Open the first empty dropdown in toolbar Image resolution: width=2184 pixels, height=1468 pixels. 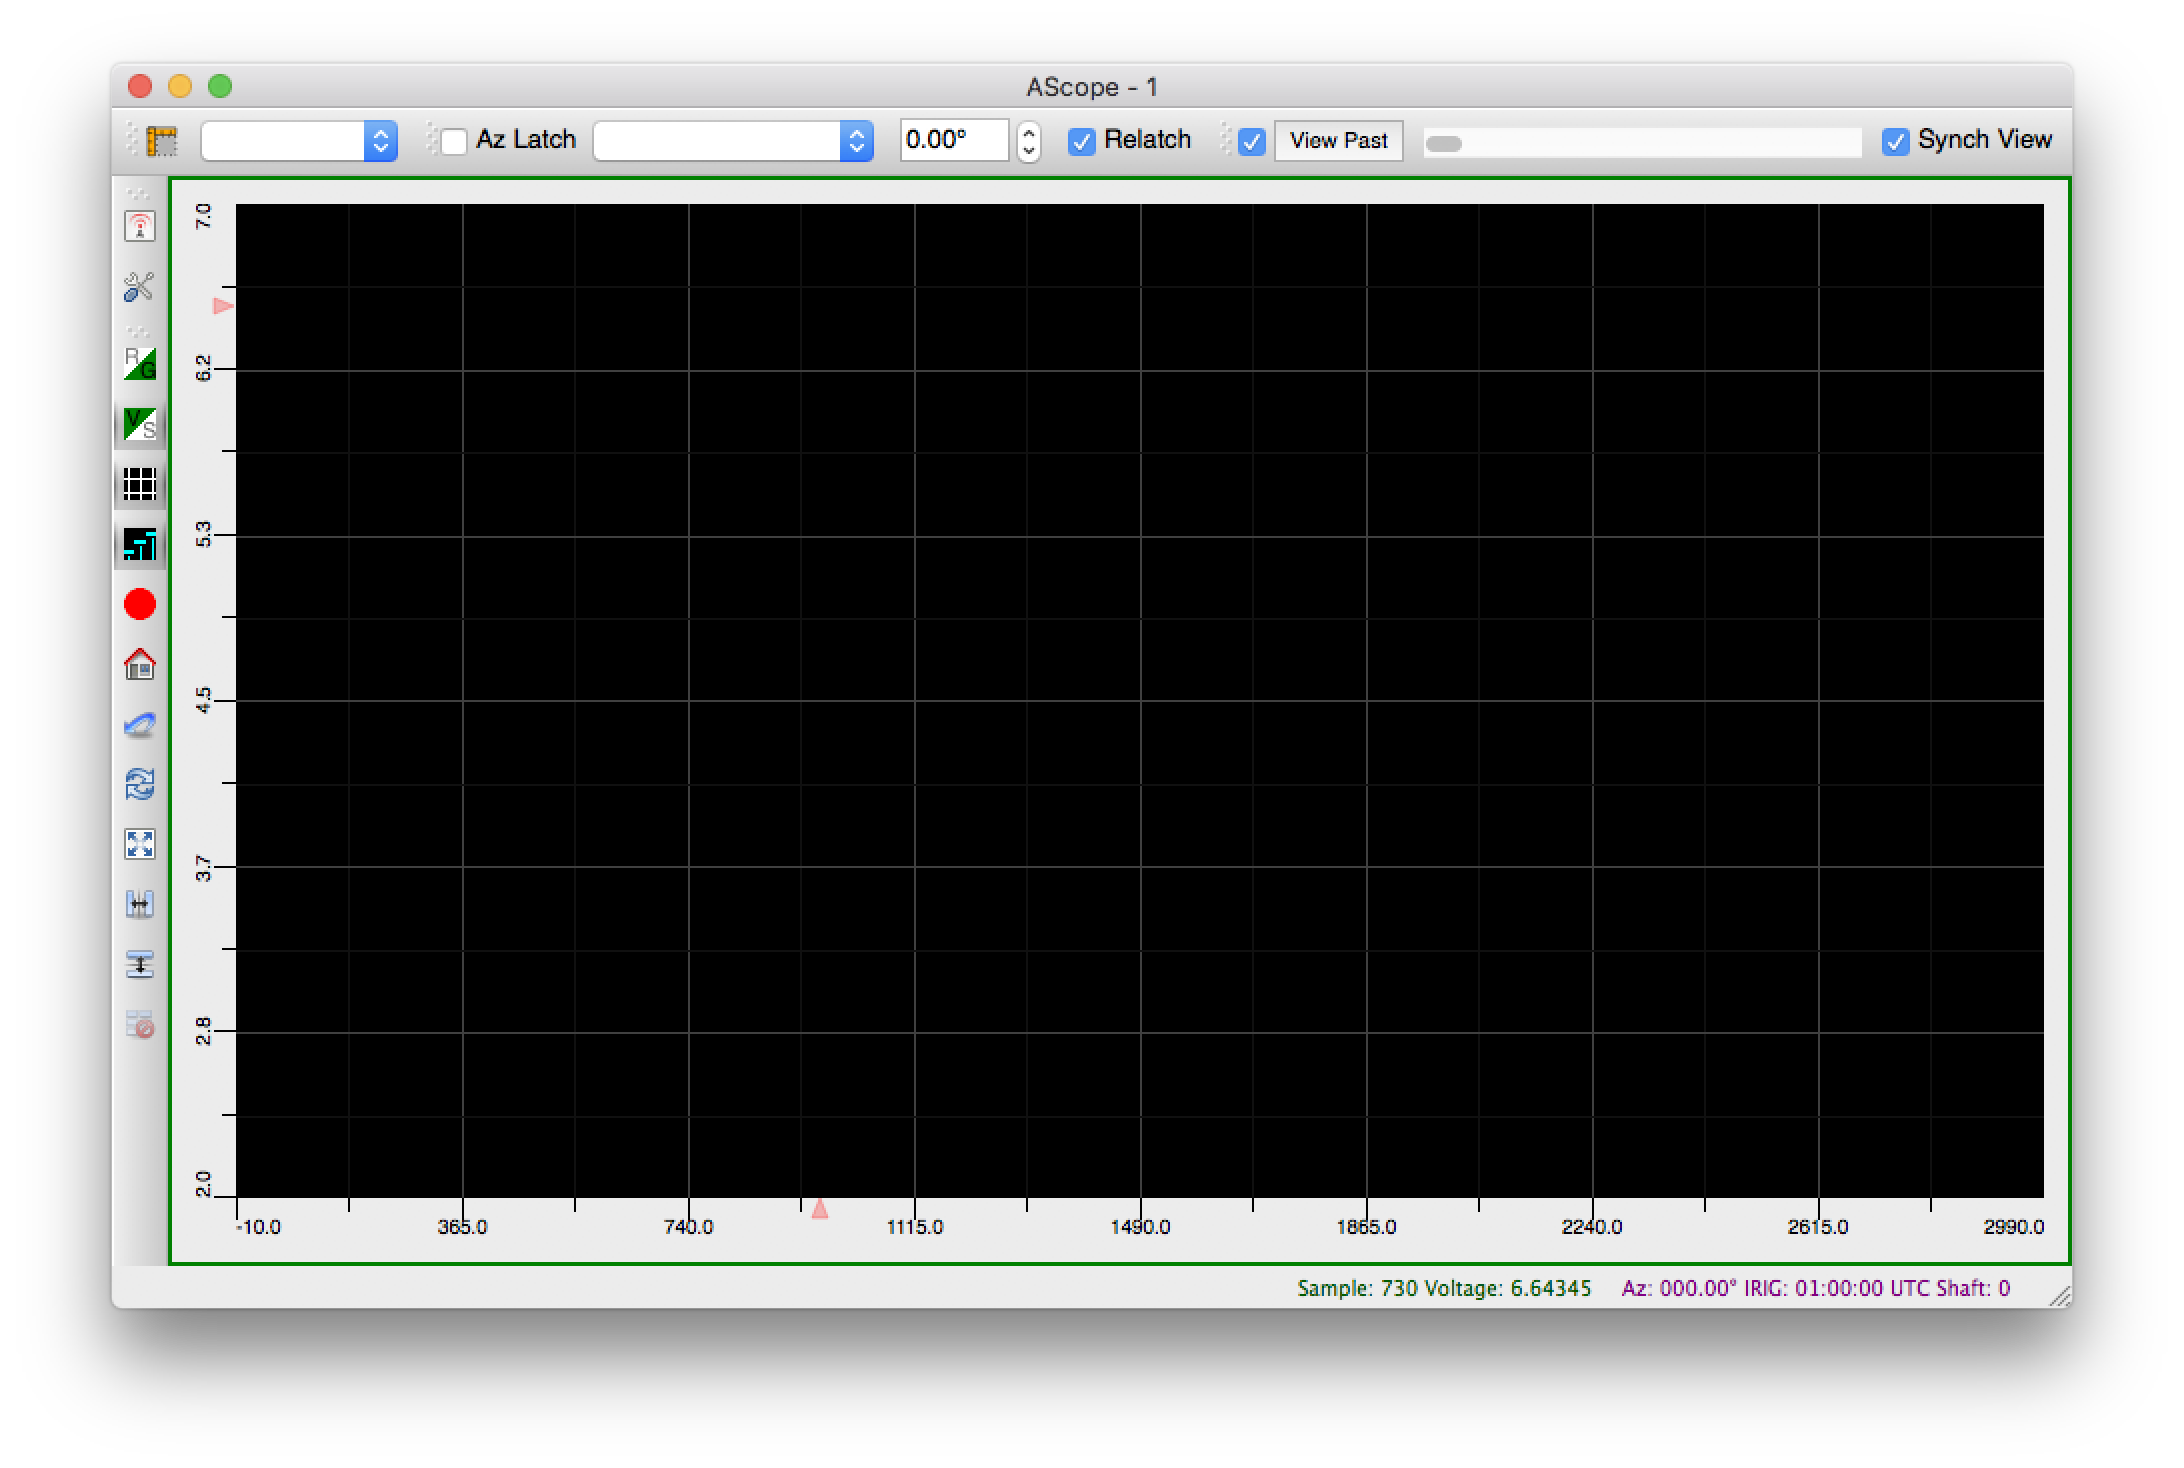point(299,141)
